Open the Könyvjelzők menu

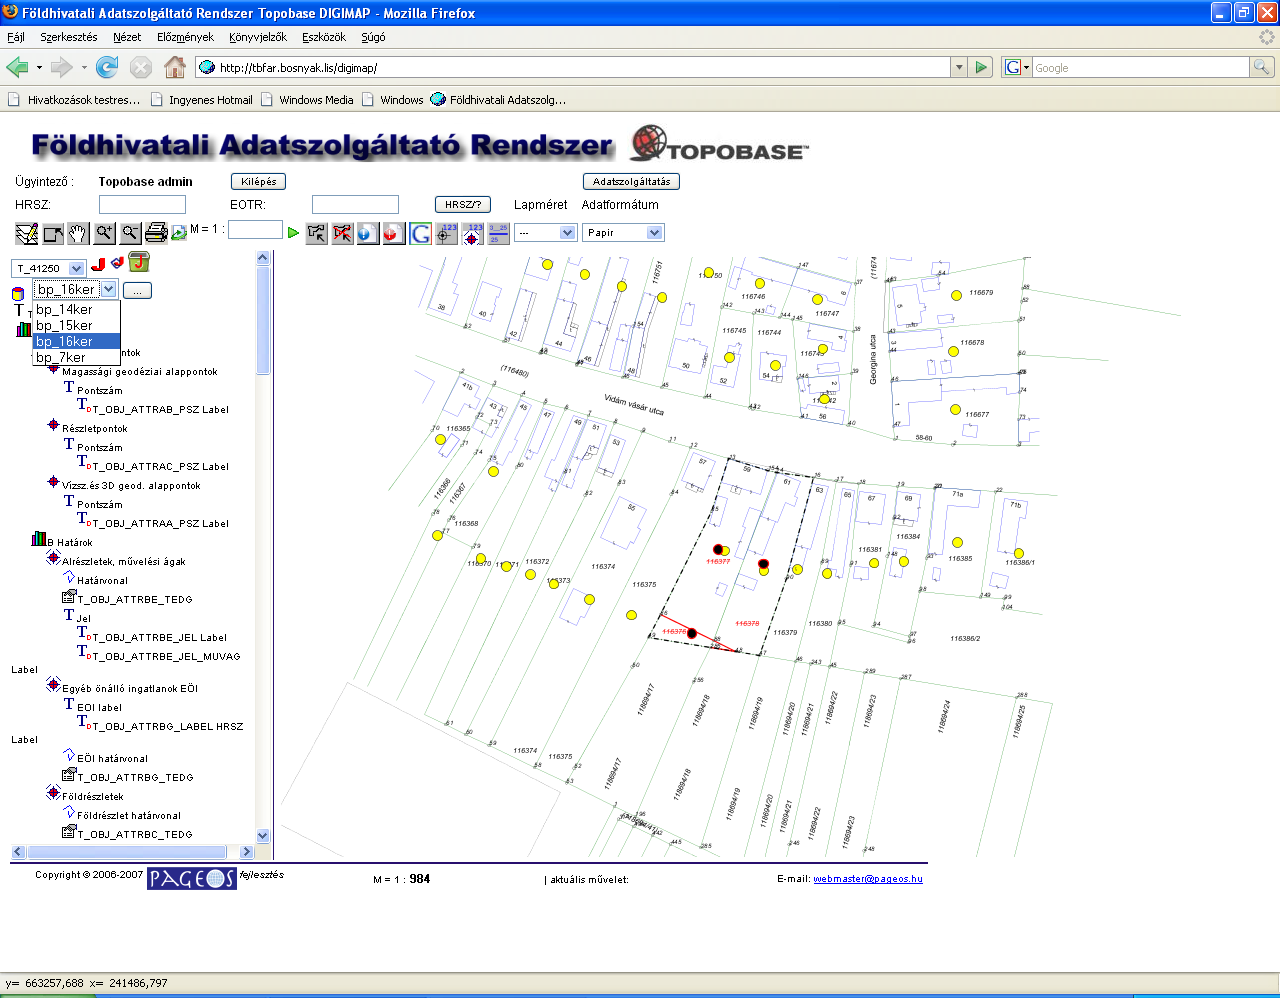click(258, 37)
